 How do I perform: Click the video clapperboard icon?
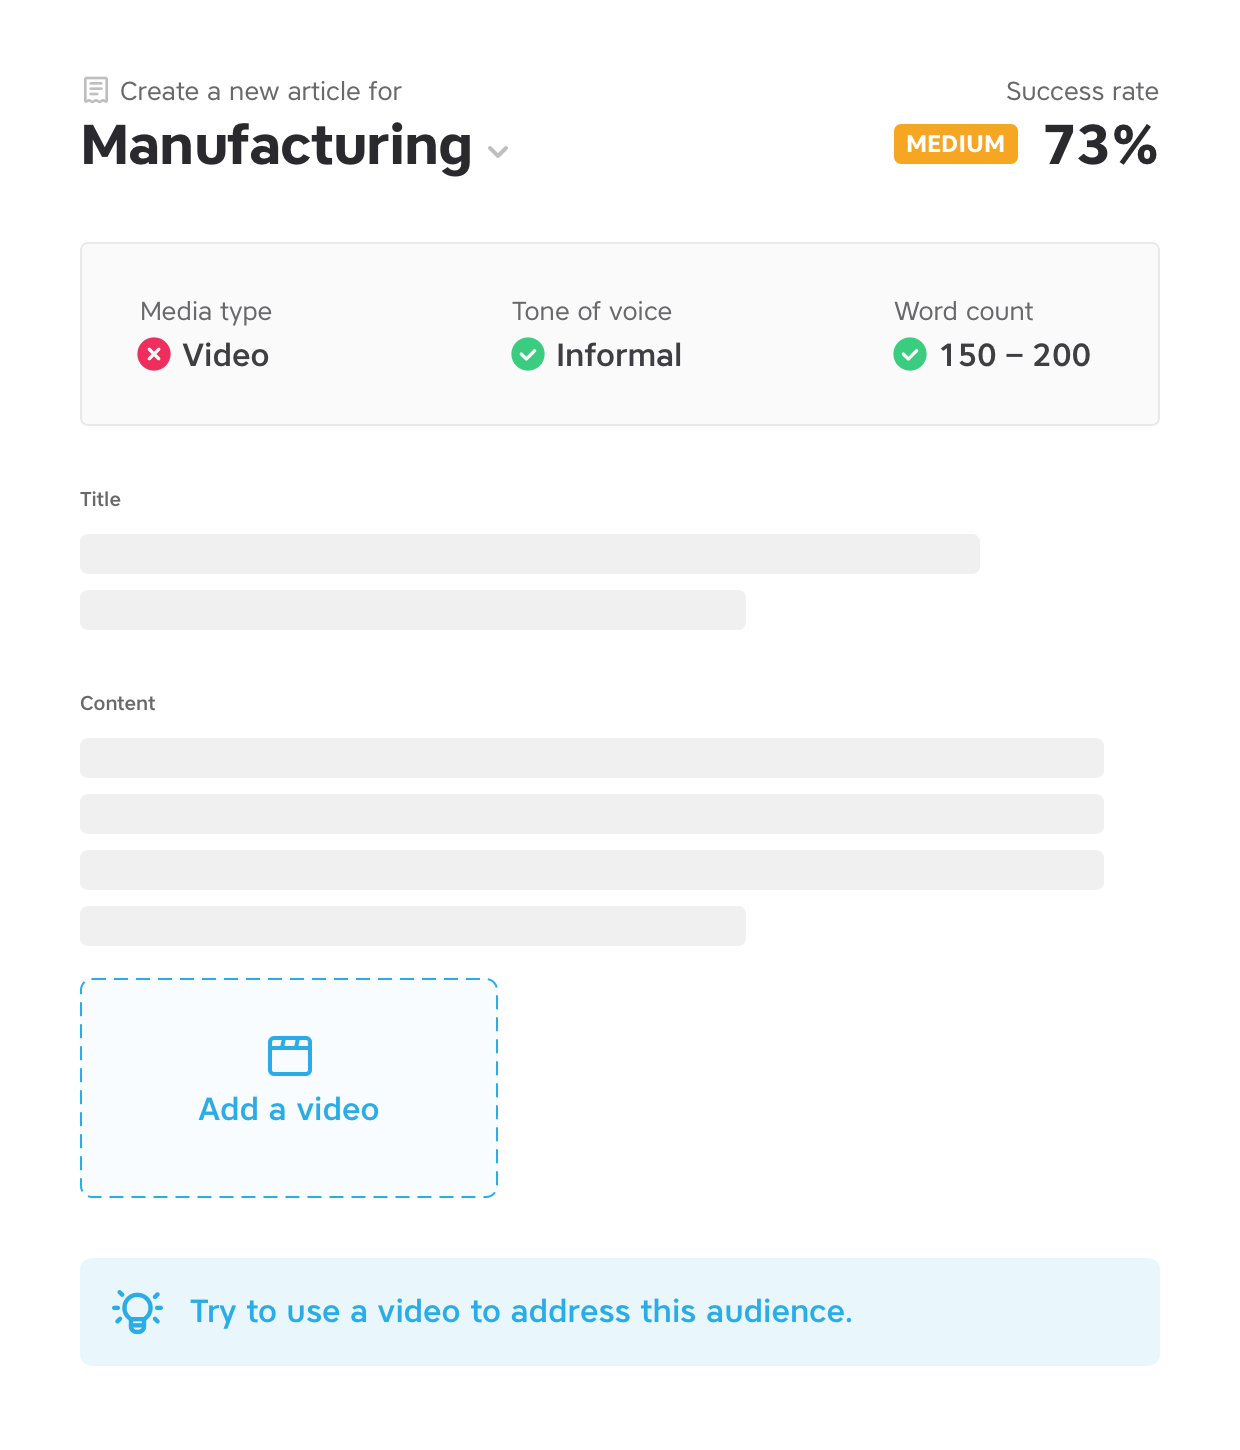[290, 1055]
